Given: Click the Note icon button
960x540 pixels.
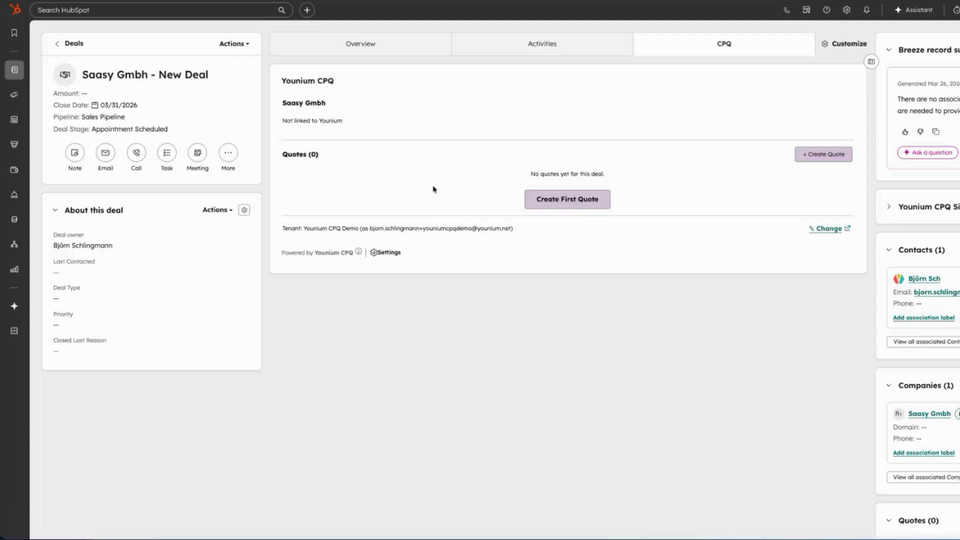Looking at the screenshot, I should [75, 153].
